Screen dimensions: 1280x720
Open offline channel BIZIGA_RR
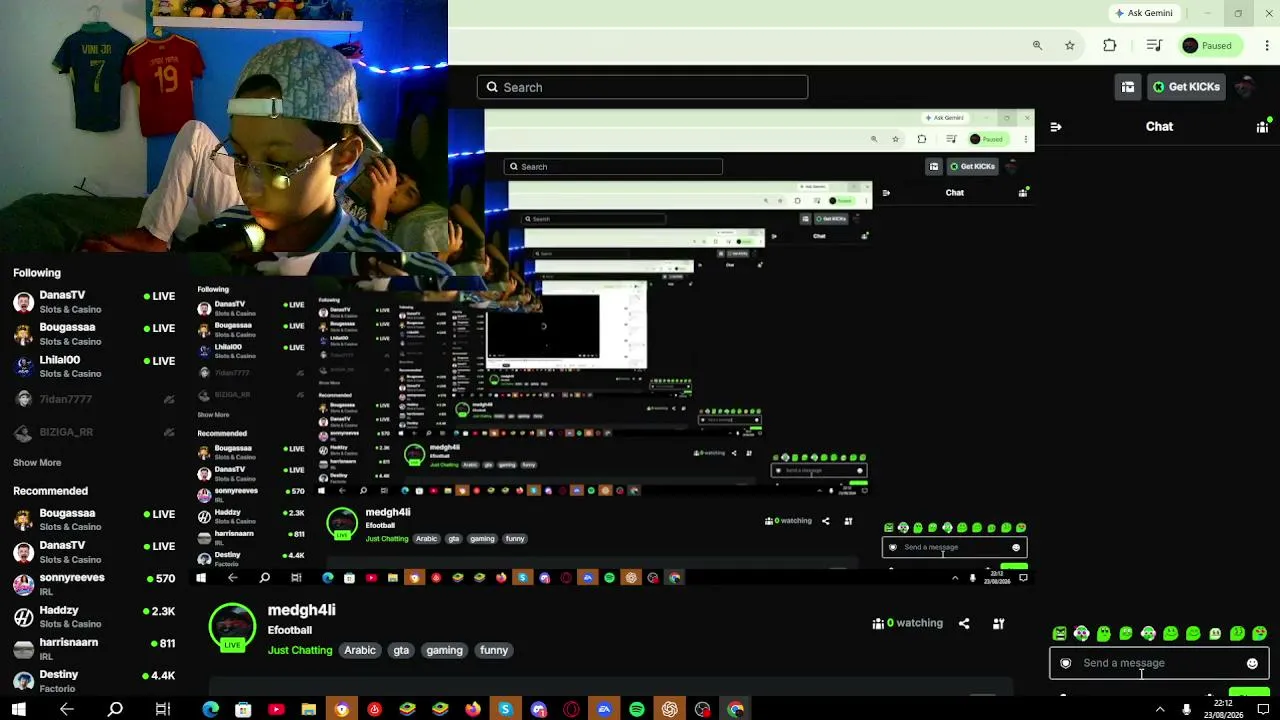(x=94, y=432)
